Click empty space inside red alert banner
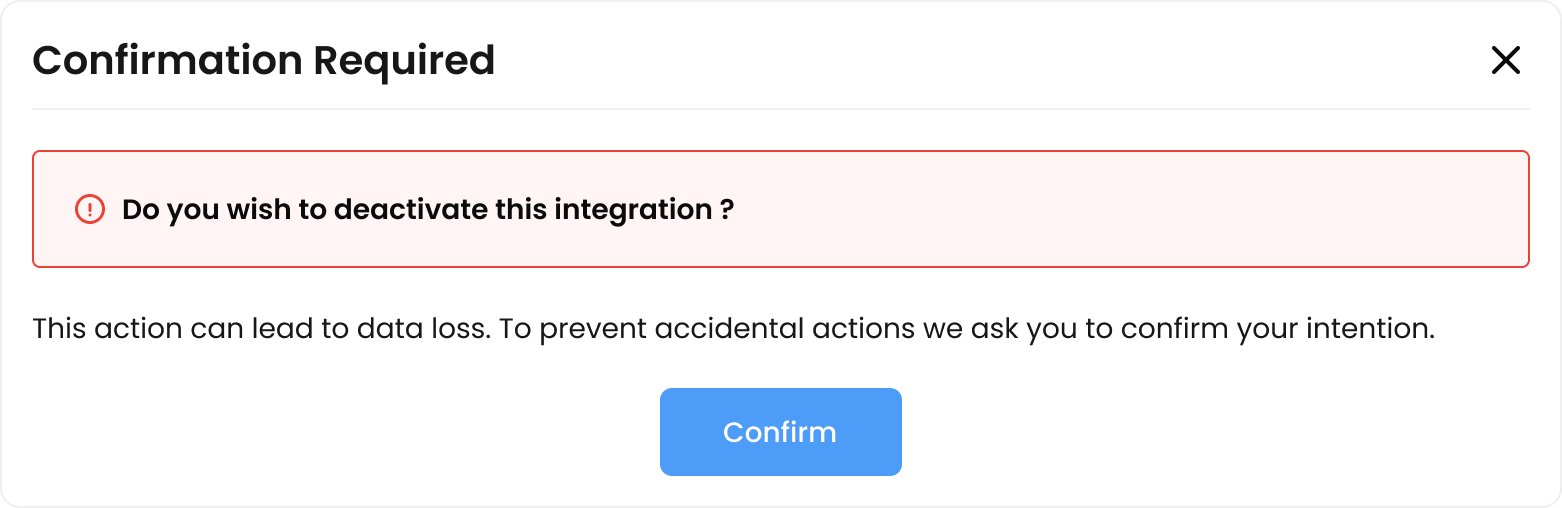This screenshot has height=508, width=1562. coord(1100,210)
